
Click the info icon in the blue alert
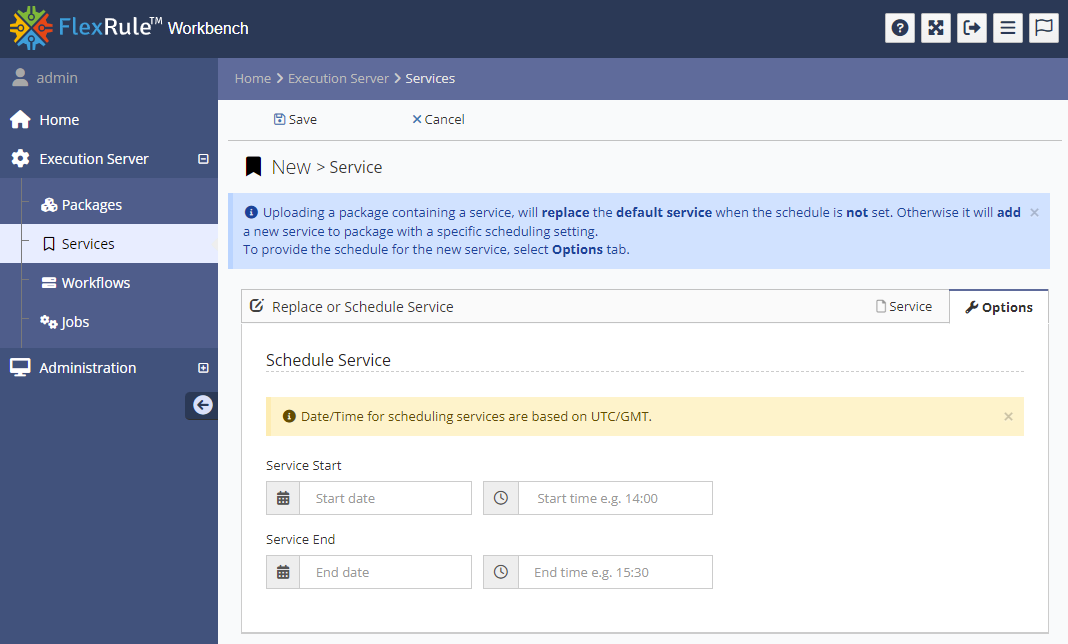251,212
